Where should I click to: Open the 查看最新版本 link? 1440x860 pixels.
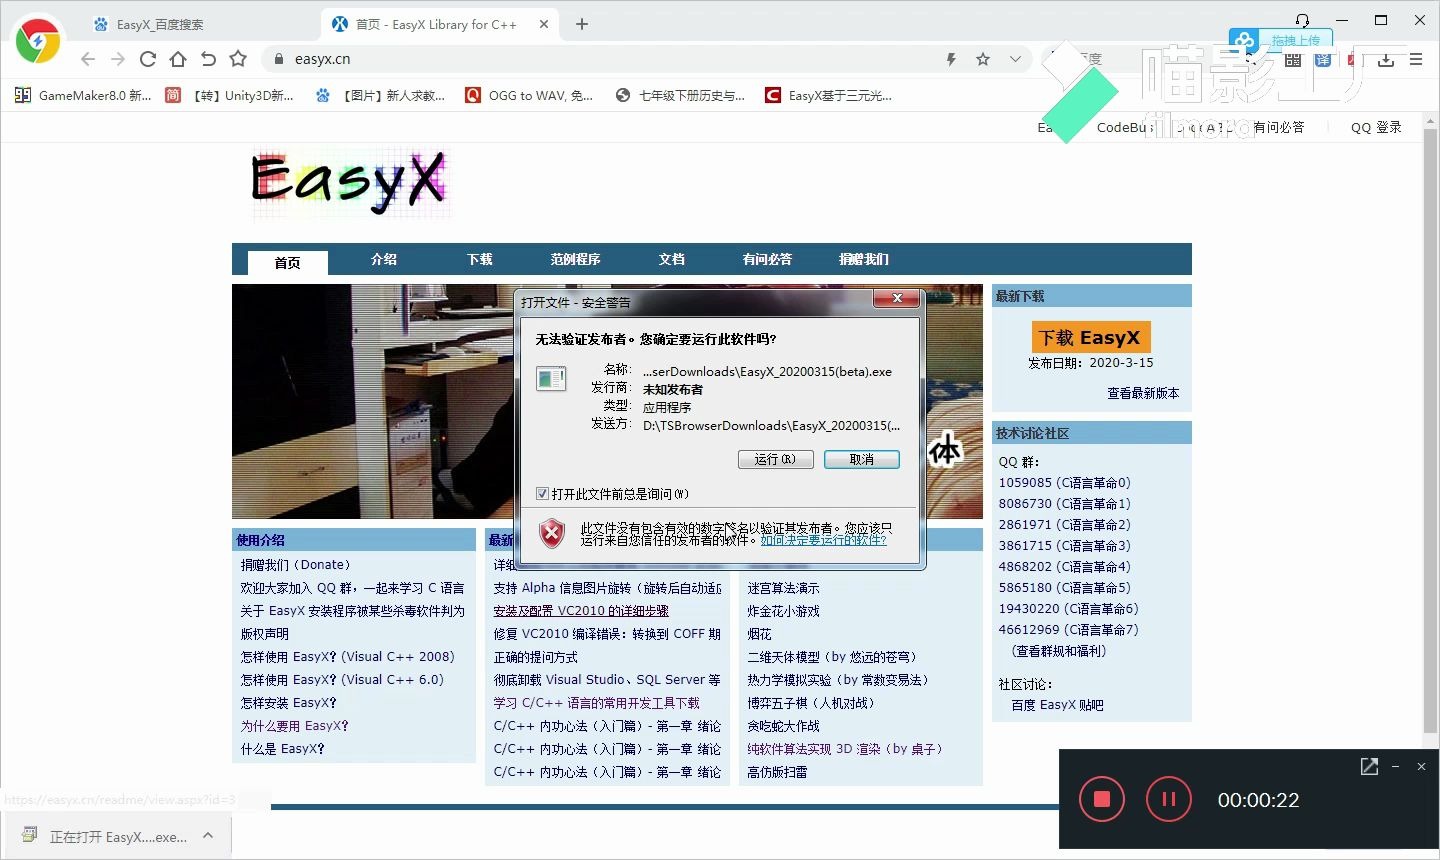pyautogui.click(x=1143, y=393)
